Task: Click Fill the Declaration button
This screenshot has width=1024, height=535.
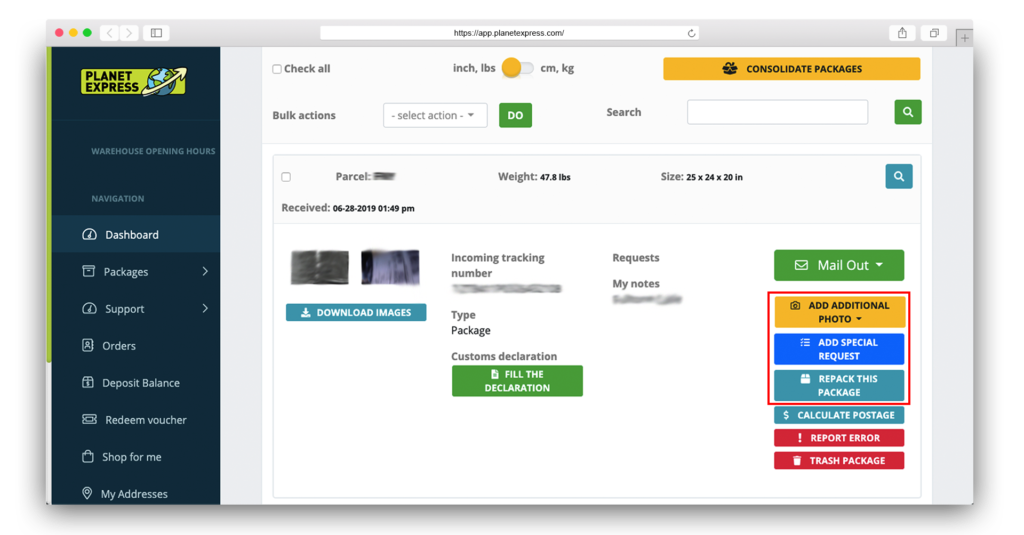Action: [x=517, y=381]
